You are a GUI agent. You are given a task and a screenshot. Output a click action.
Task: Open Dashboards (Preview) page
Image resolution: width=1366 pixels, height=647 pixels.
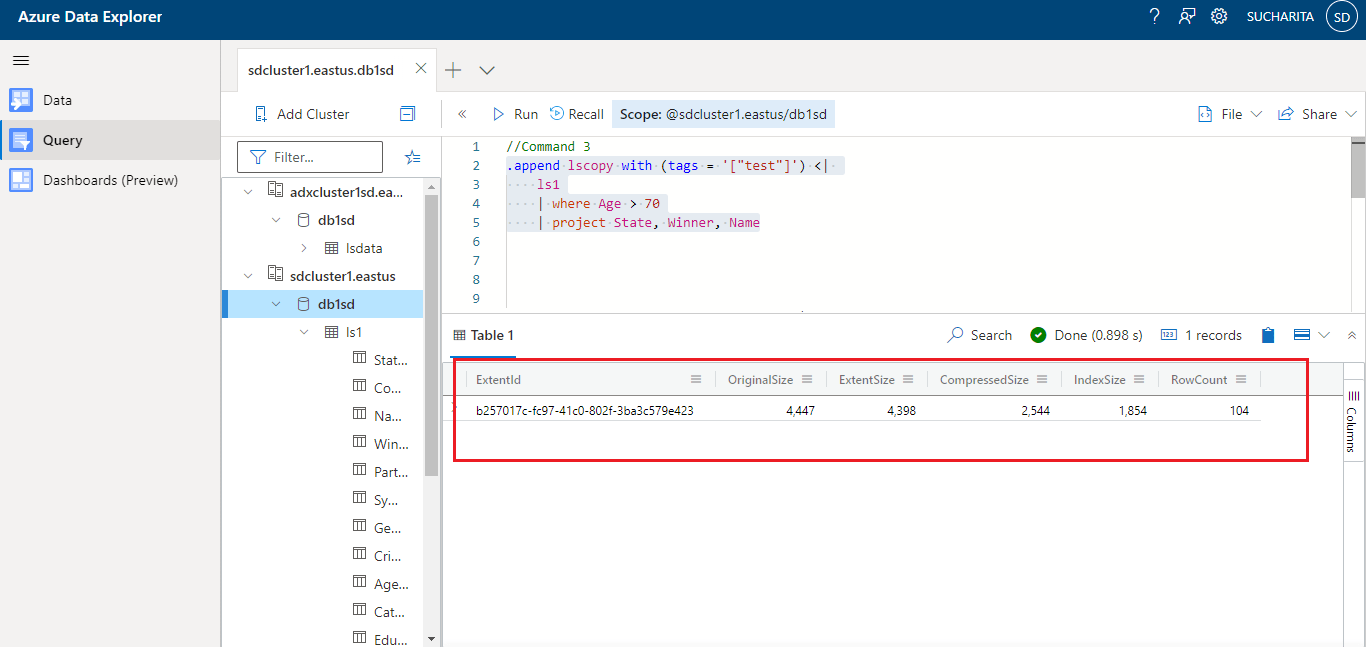click(110, 180)
